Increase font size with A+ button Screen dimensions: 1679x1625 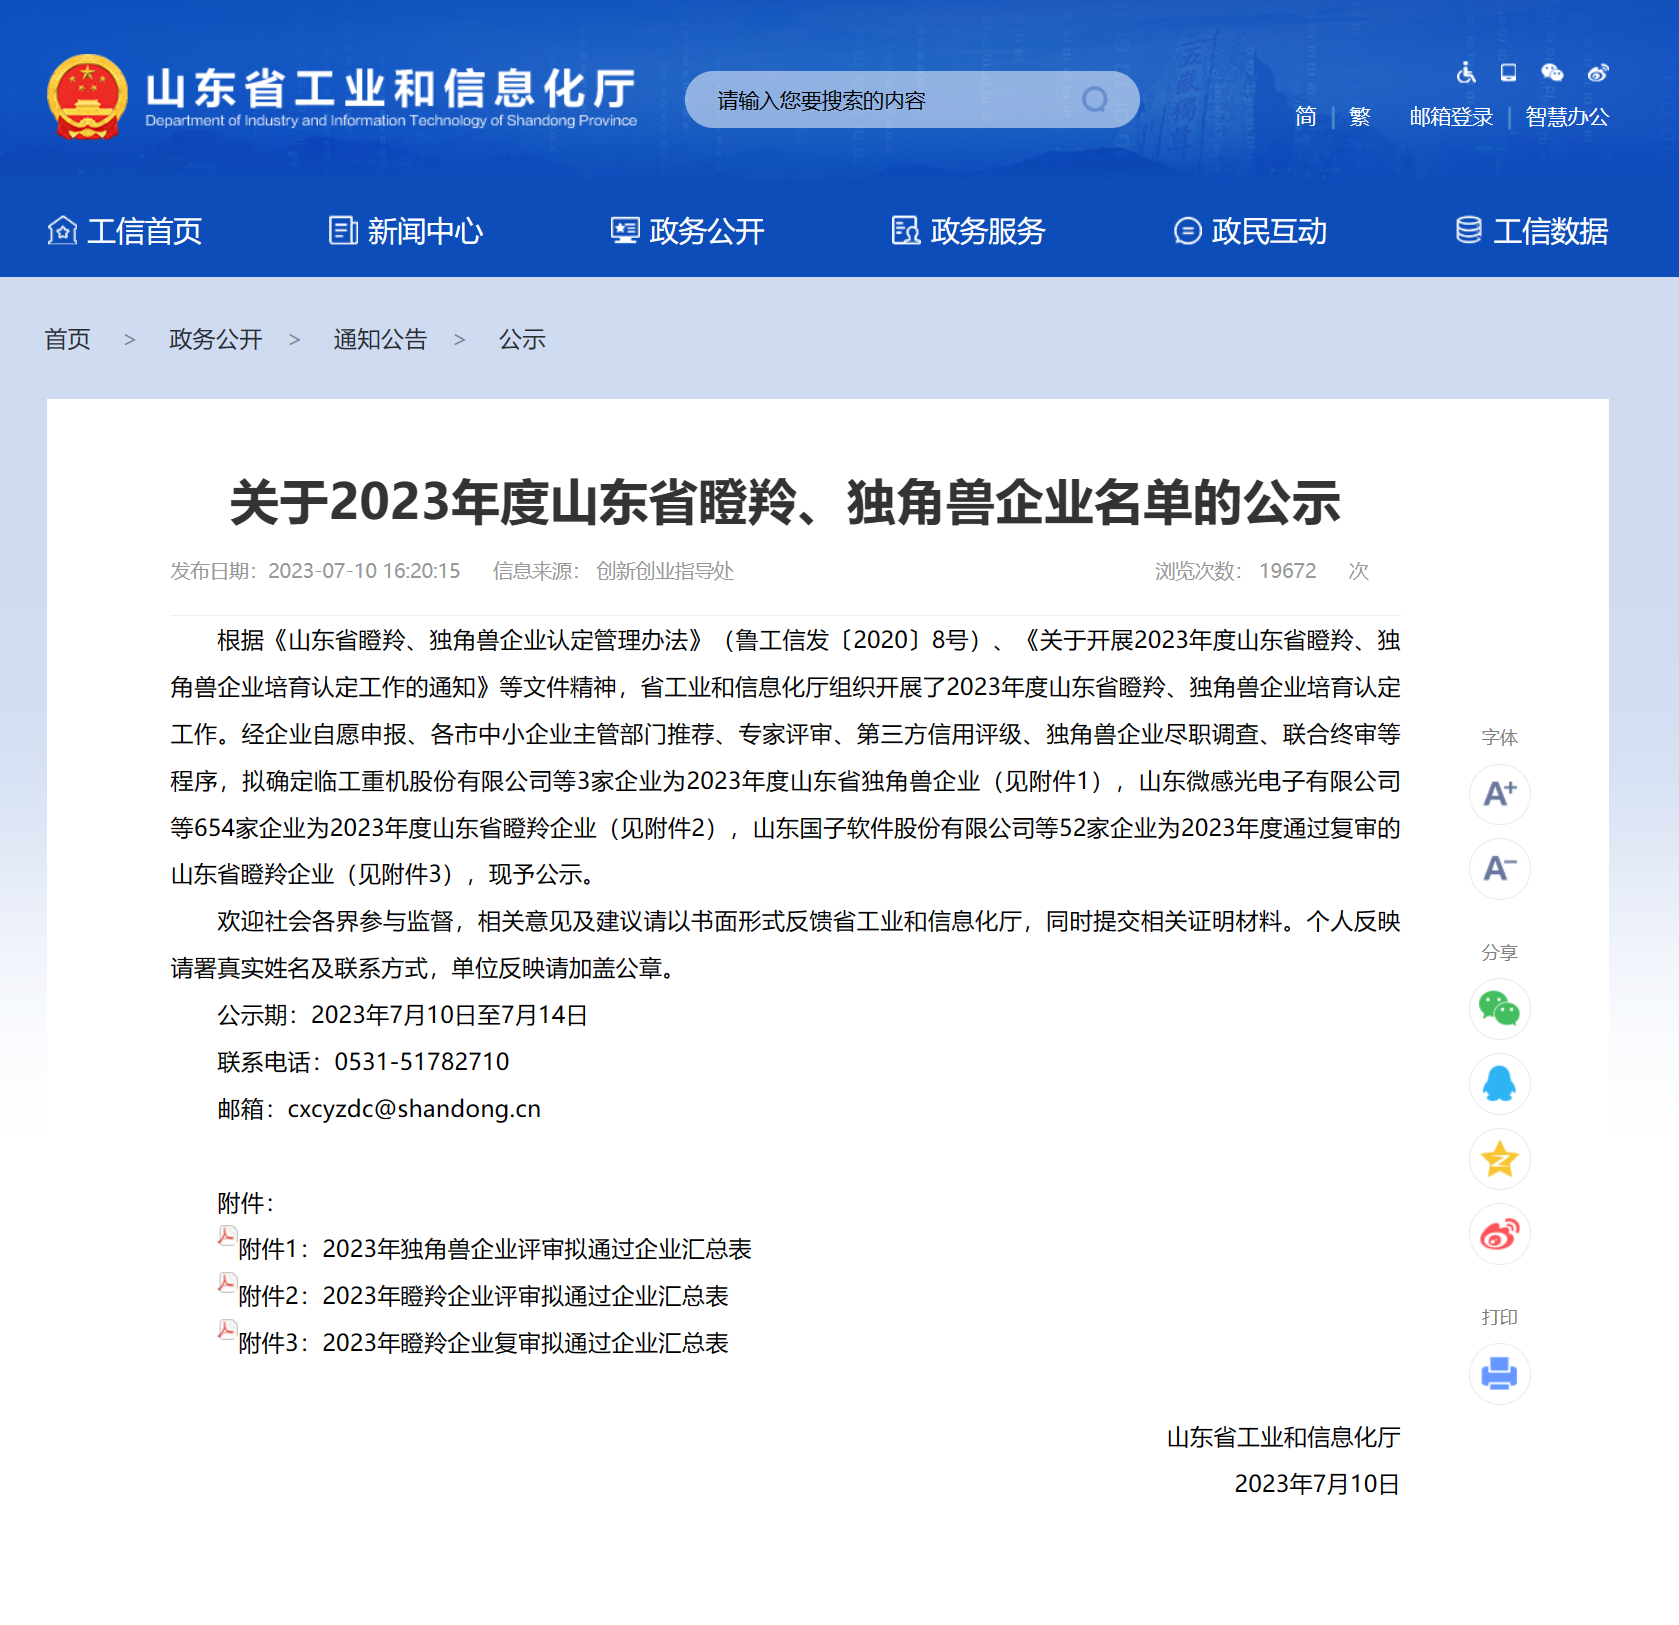(x=1499, y=794)
